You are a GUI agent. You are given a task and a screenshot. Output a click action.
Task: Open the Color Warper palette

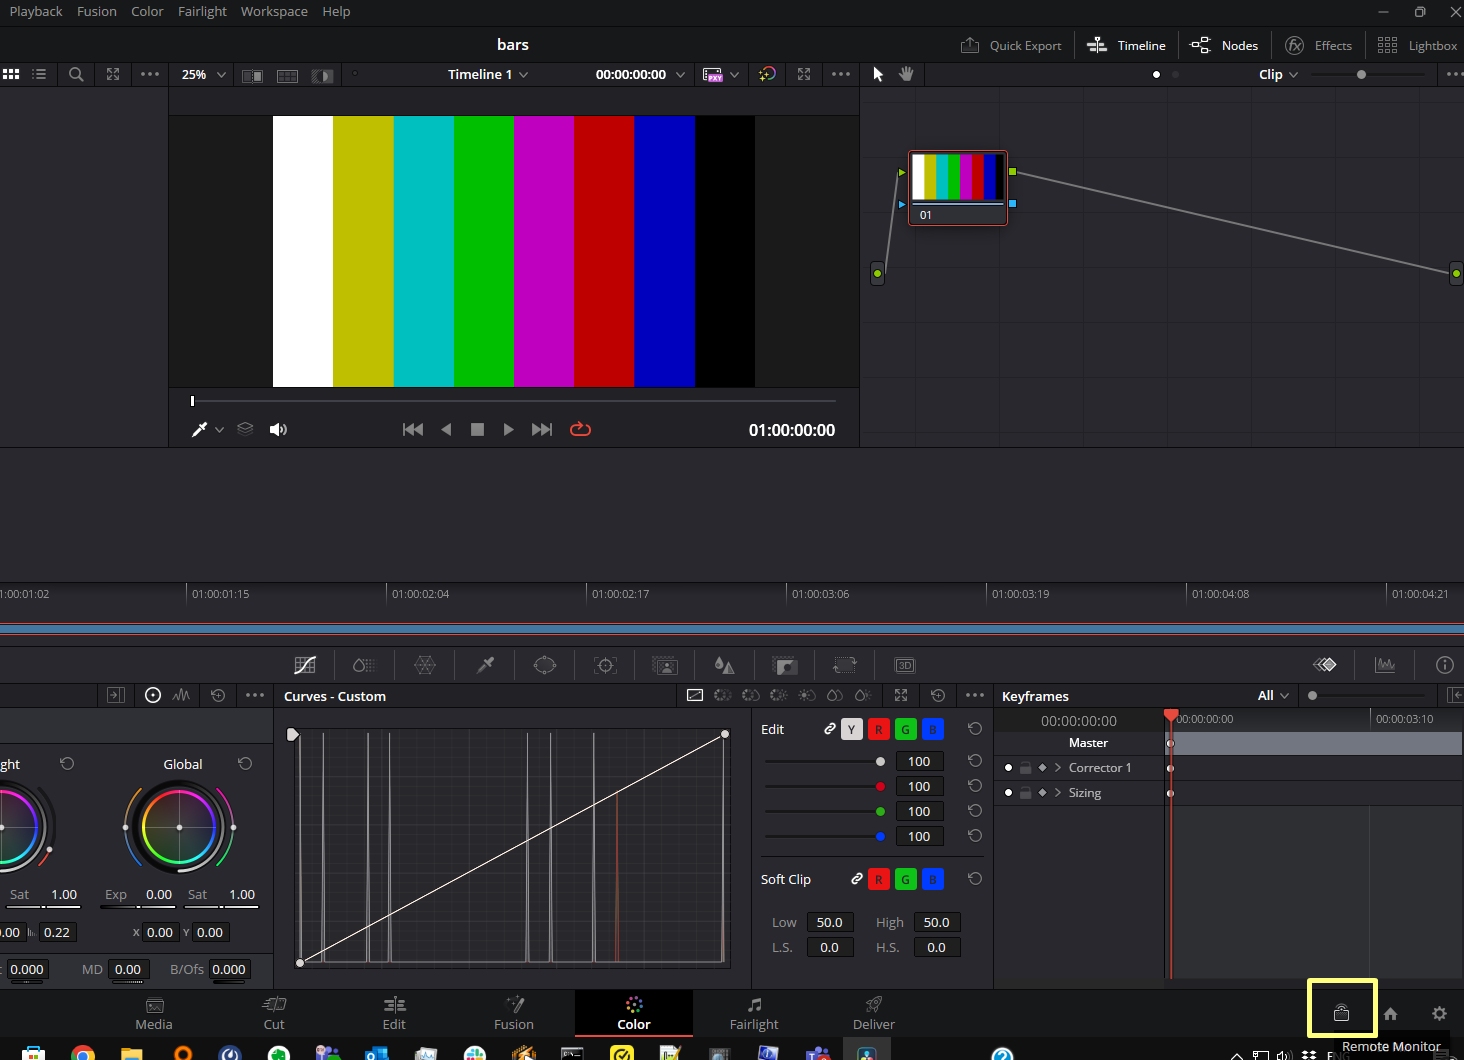click(425, 665)
